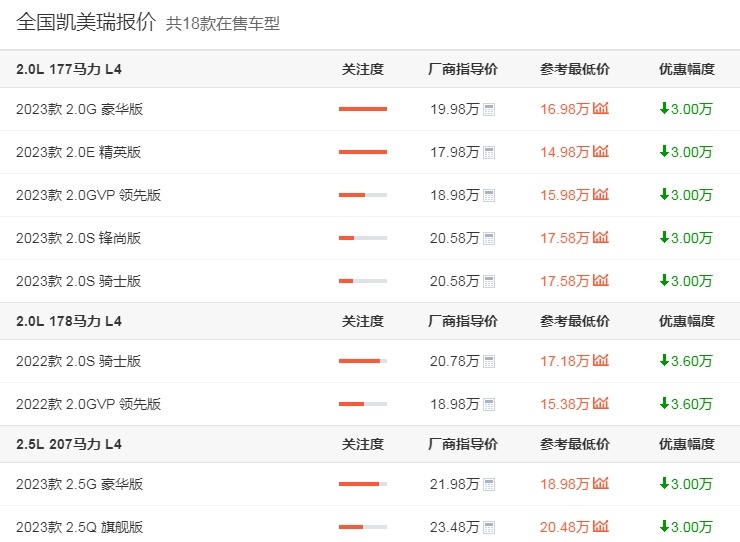Click the attention bar for 2023款 2.0G 豪华版

362,109
